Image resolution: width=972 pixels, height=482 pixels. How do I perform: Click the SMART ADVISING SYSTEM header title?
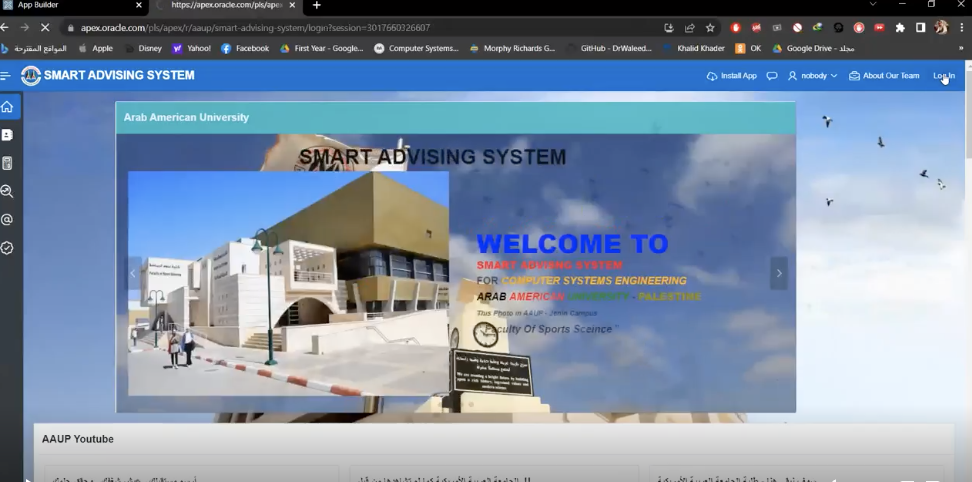click(119, 75)
